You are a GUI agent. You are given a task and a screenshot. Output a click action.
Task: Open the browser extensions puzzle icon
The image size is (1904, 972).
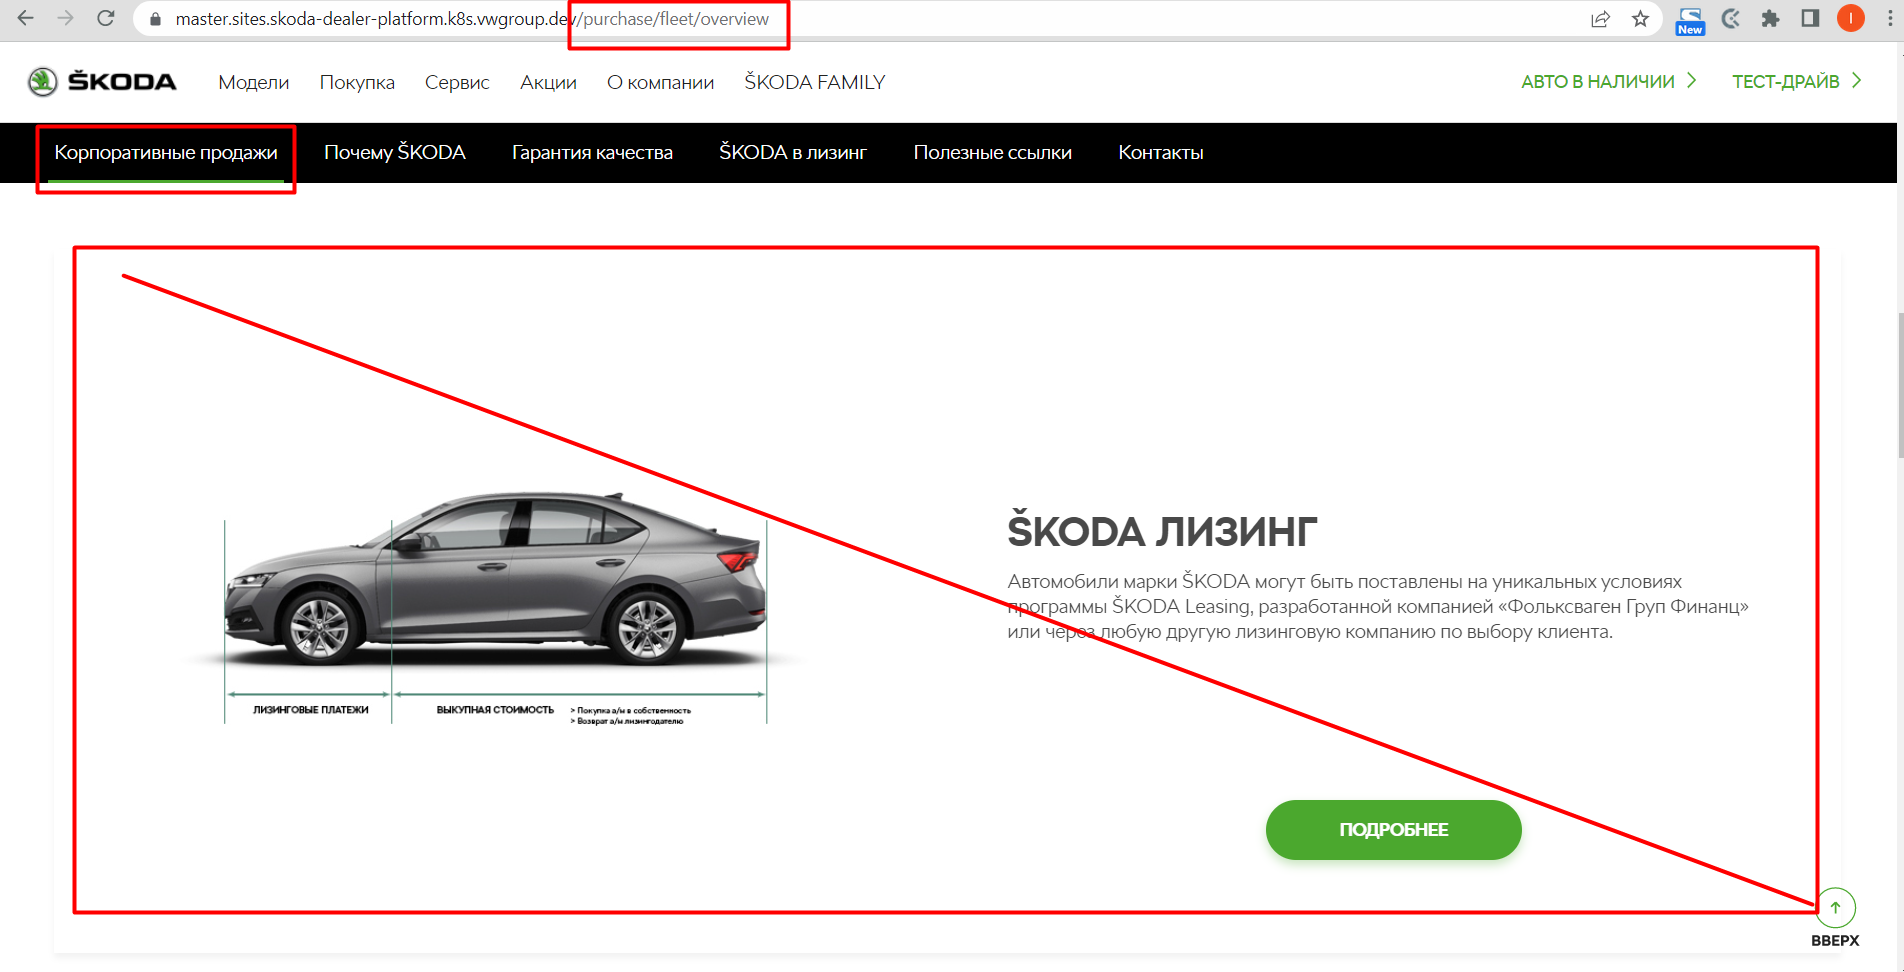click(1770, 19)
